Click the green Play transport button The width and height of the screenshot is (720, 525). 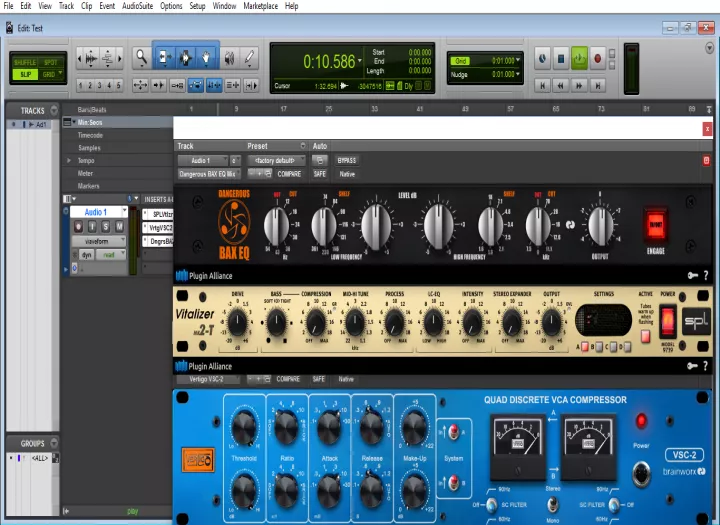click(x=579, y=59)
